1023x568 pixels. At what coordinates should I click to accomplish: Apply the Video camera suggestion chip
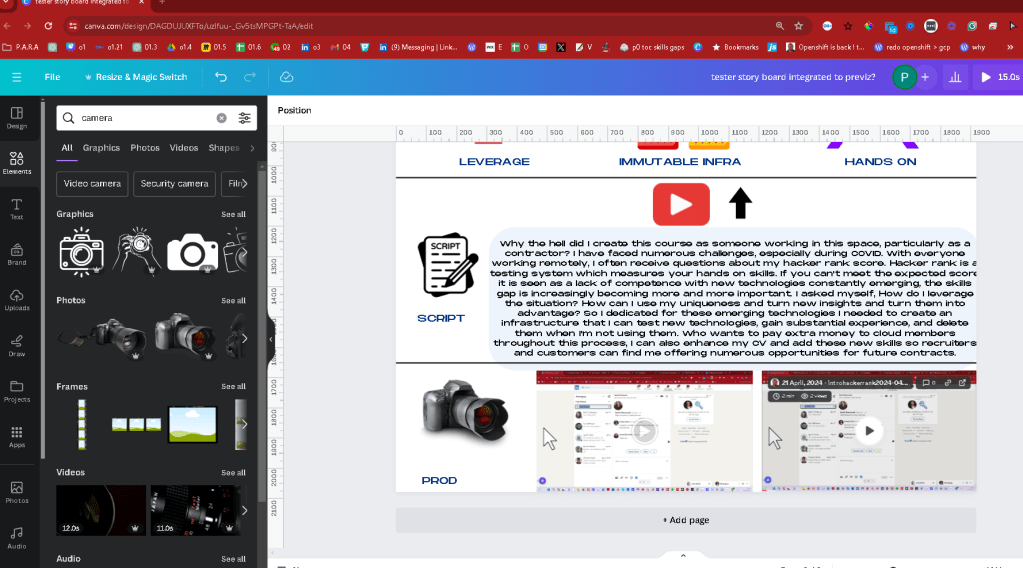pos(92,184)
